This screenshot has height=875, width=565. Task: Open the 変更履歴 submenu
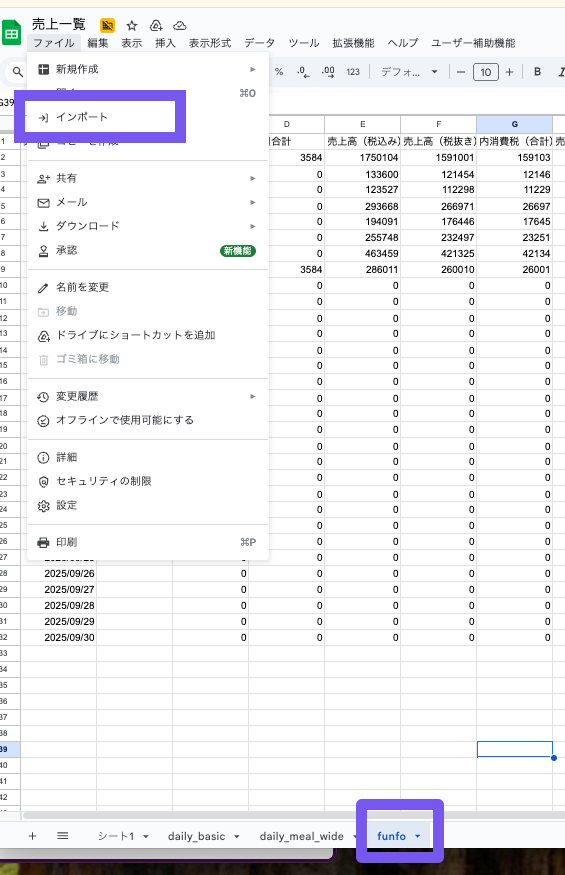click(x=147, y=397)
